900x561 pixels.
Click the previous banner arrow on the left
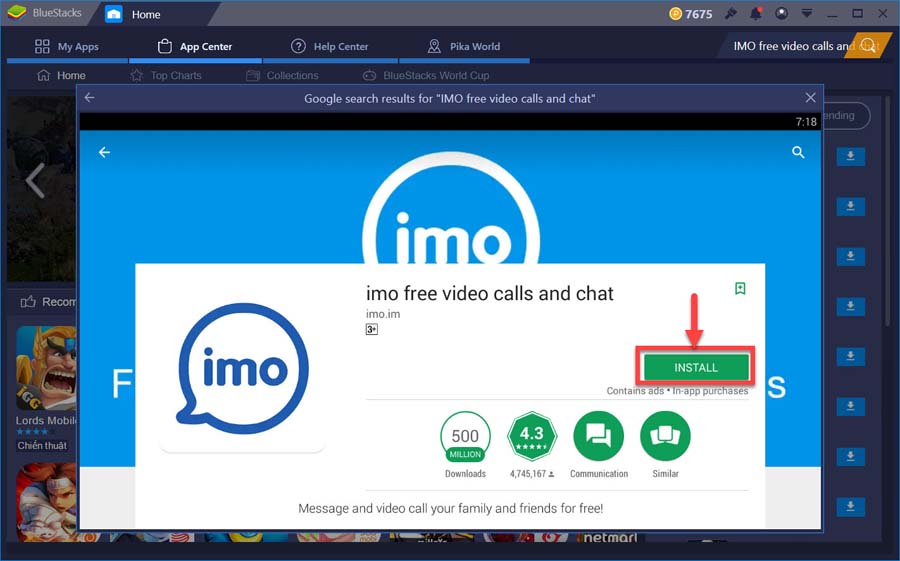pyautogui.click(x=35, y=180)
